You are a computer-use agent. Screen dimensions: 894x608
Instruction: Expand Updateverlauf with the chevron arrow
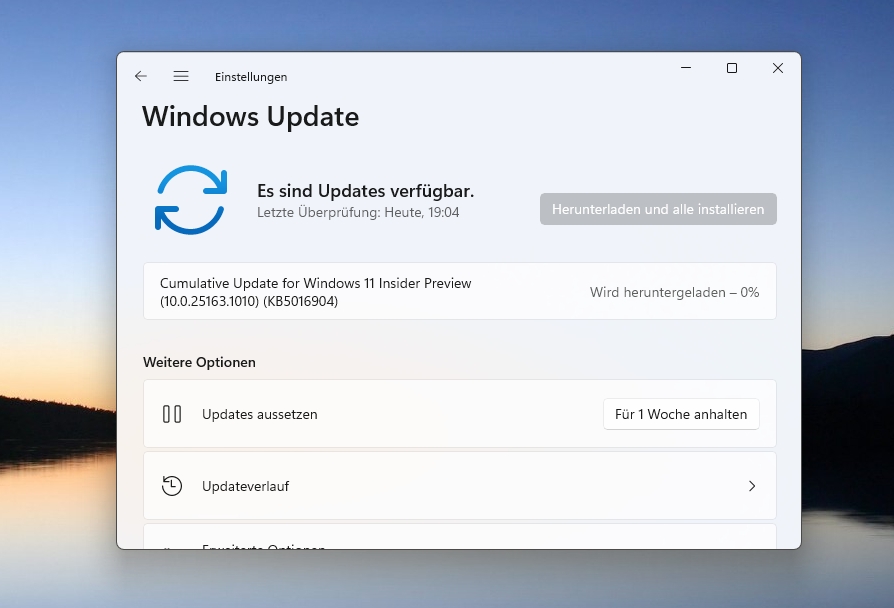coord(752,486)
